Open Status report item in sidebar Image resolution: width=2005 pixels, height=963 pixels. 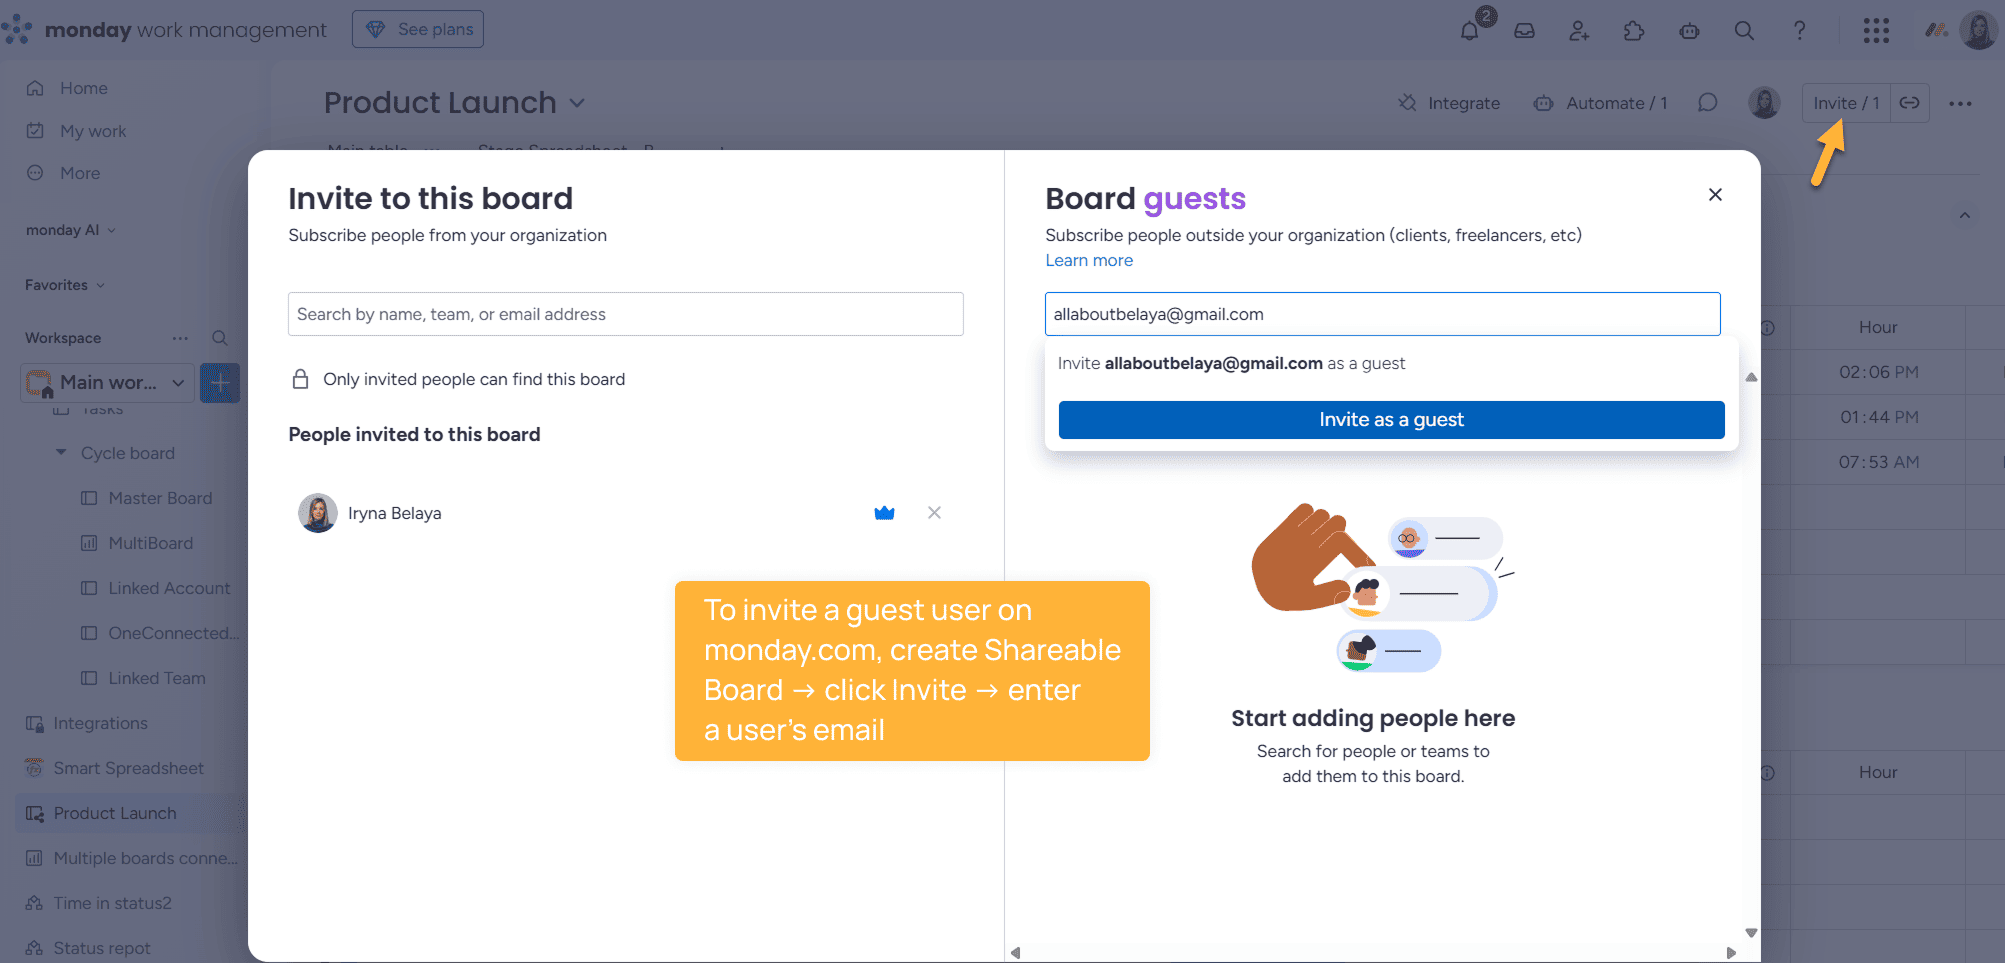(x=101, y=948)
